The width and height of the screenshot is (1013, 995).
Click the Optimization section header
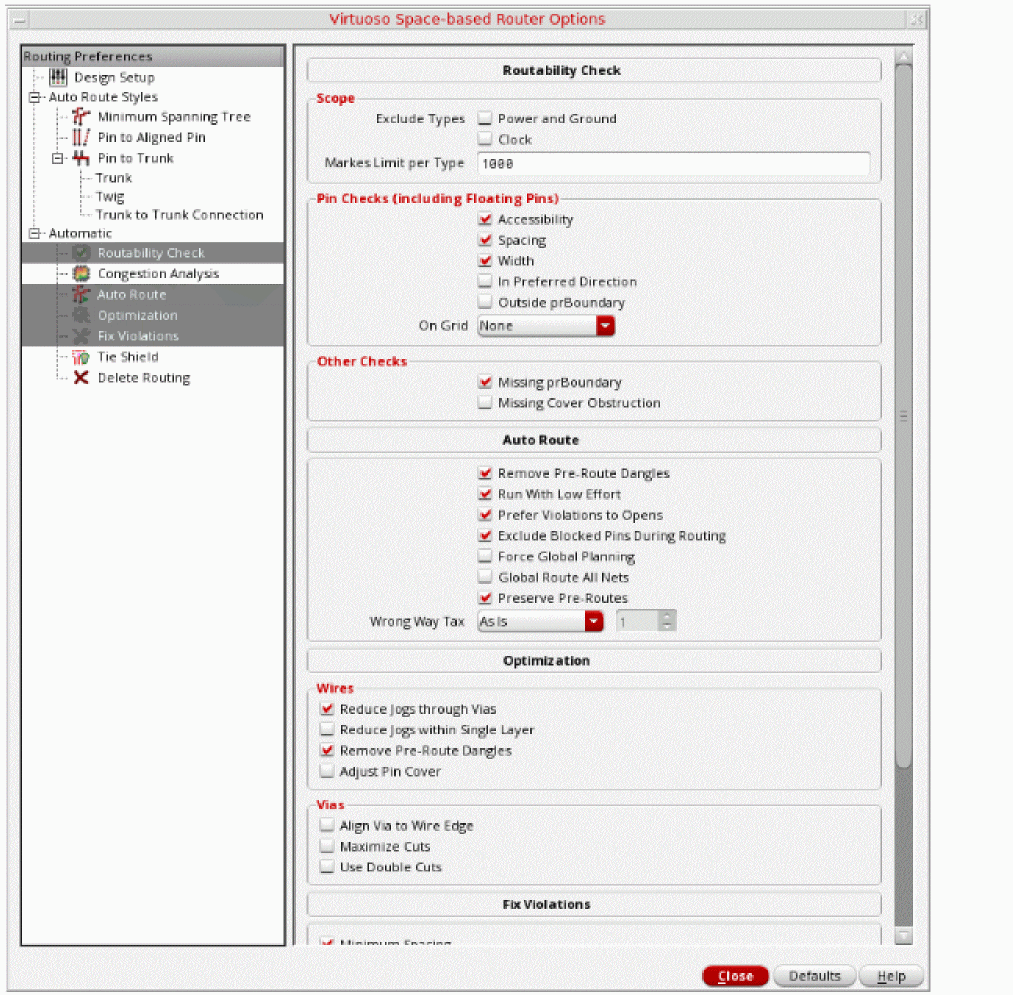(594, 661)
